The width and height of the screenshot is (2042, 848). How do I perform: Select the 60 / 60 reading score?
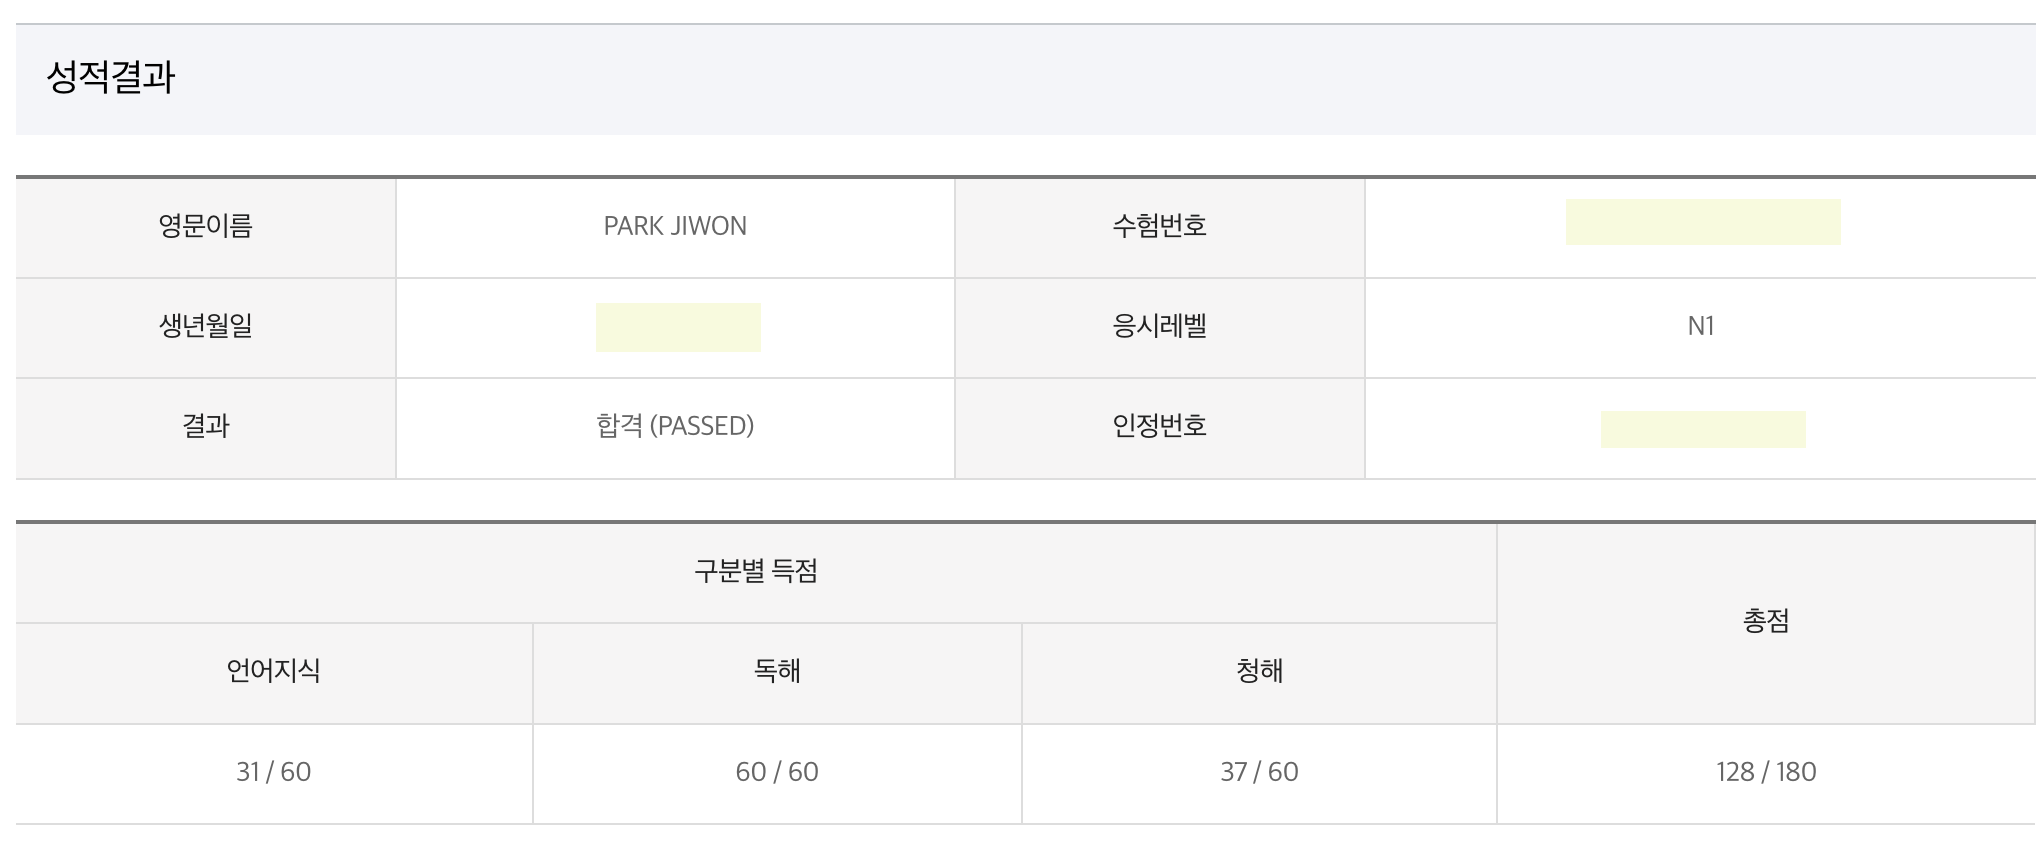(777, 772)
